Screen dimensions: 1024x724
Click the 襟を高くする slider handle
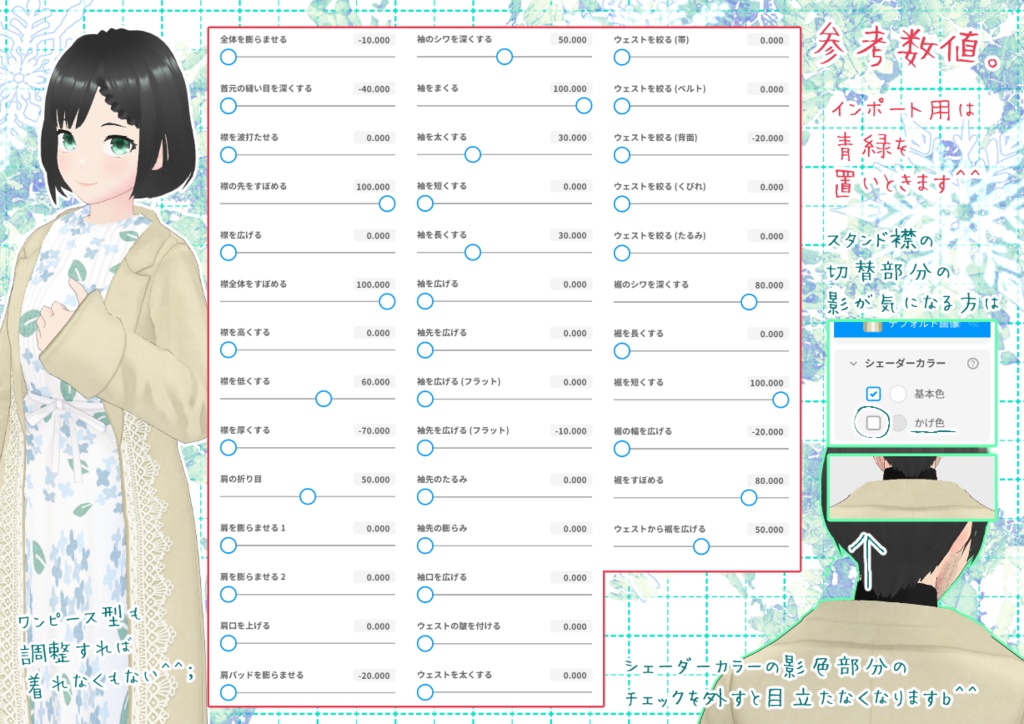(x=228, y=350)
